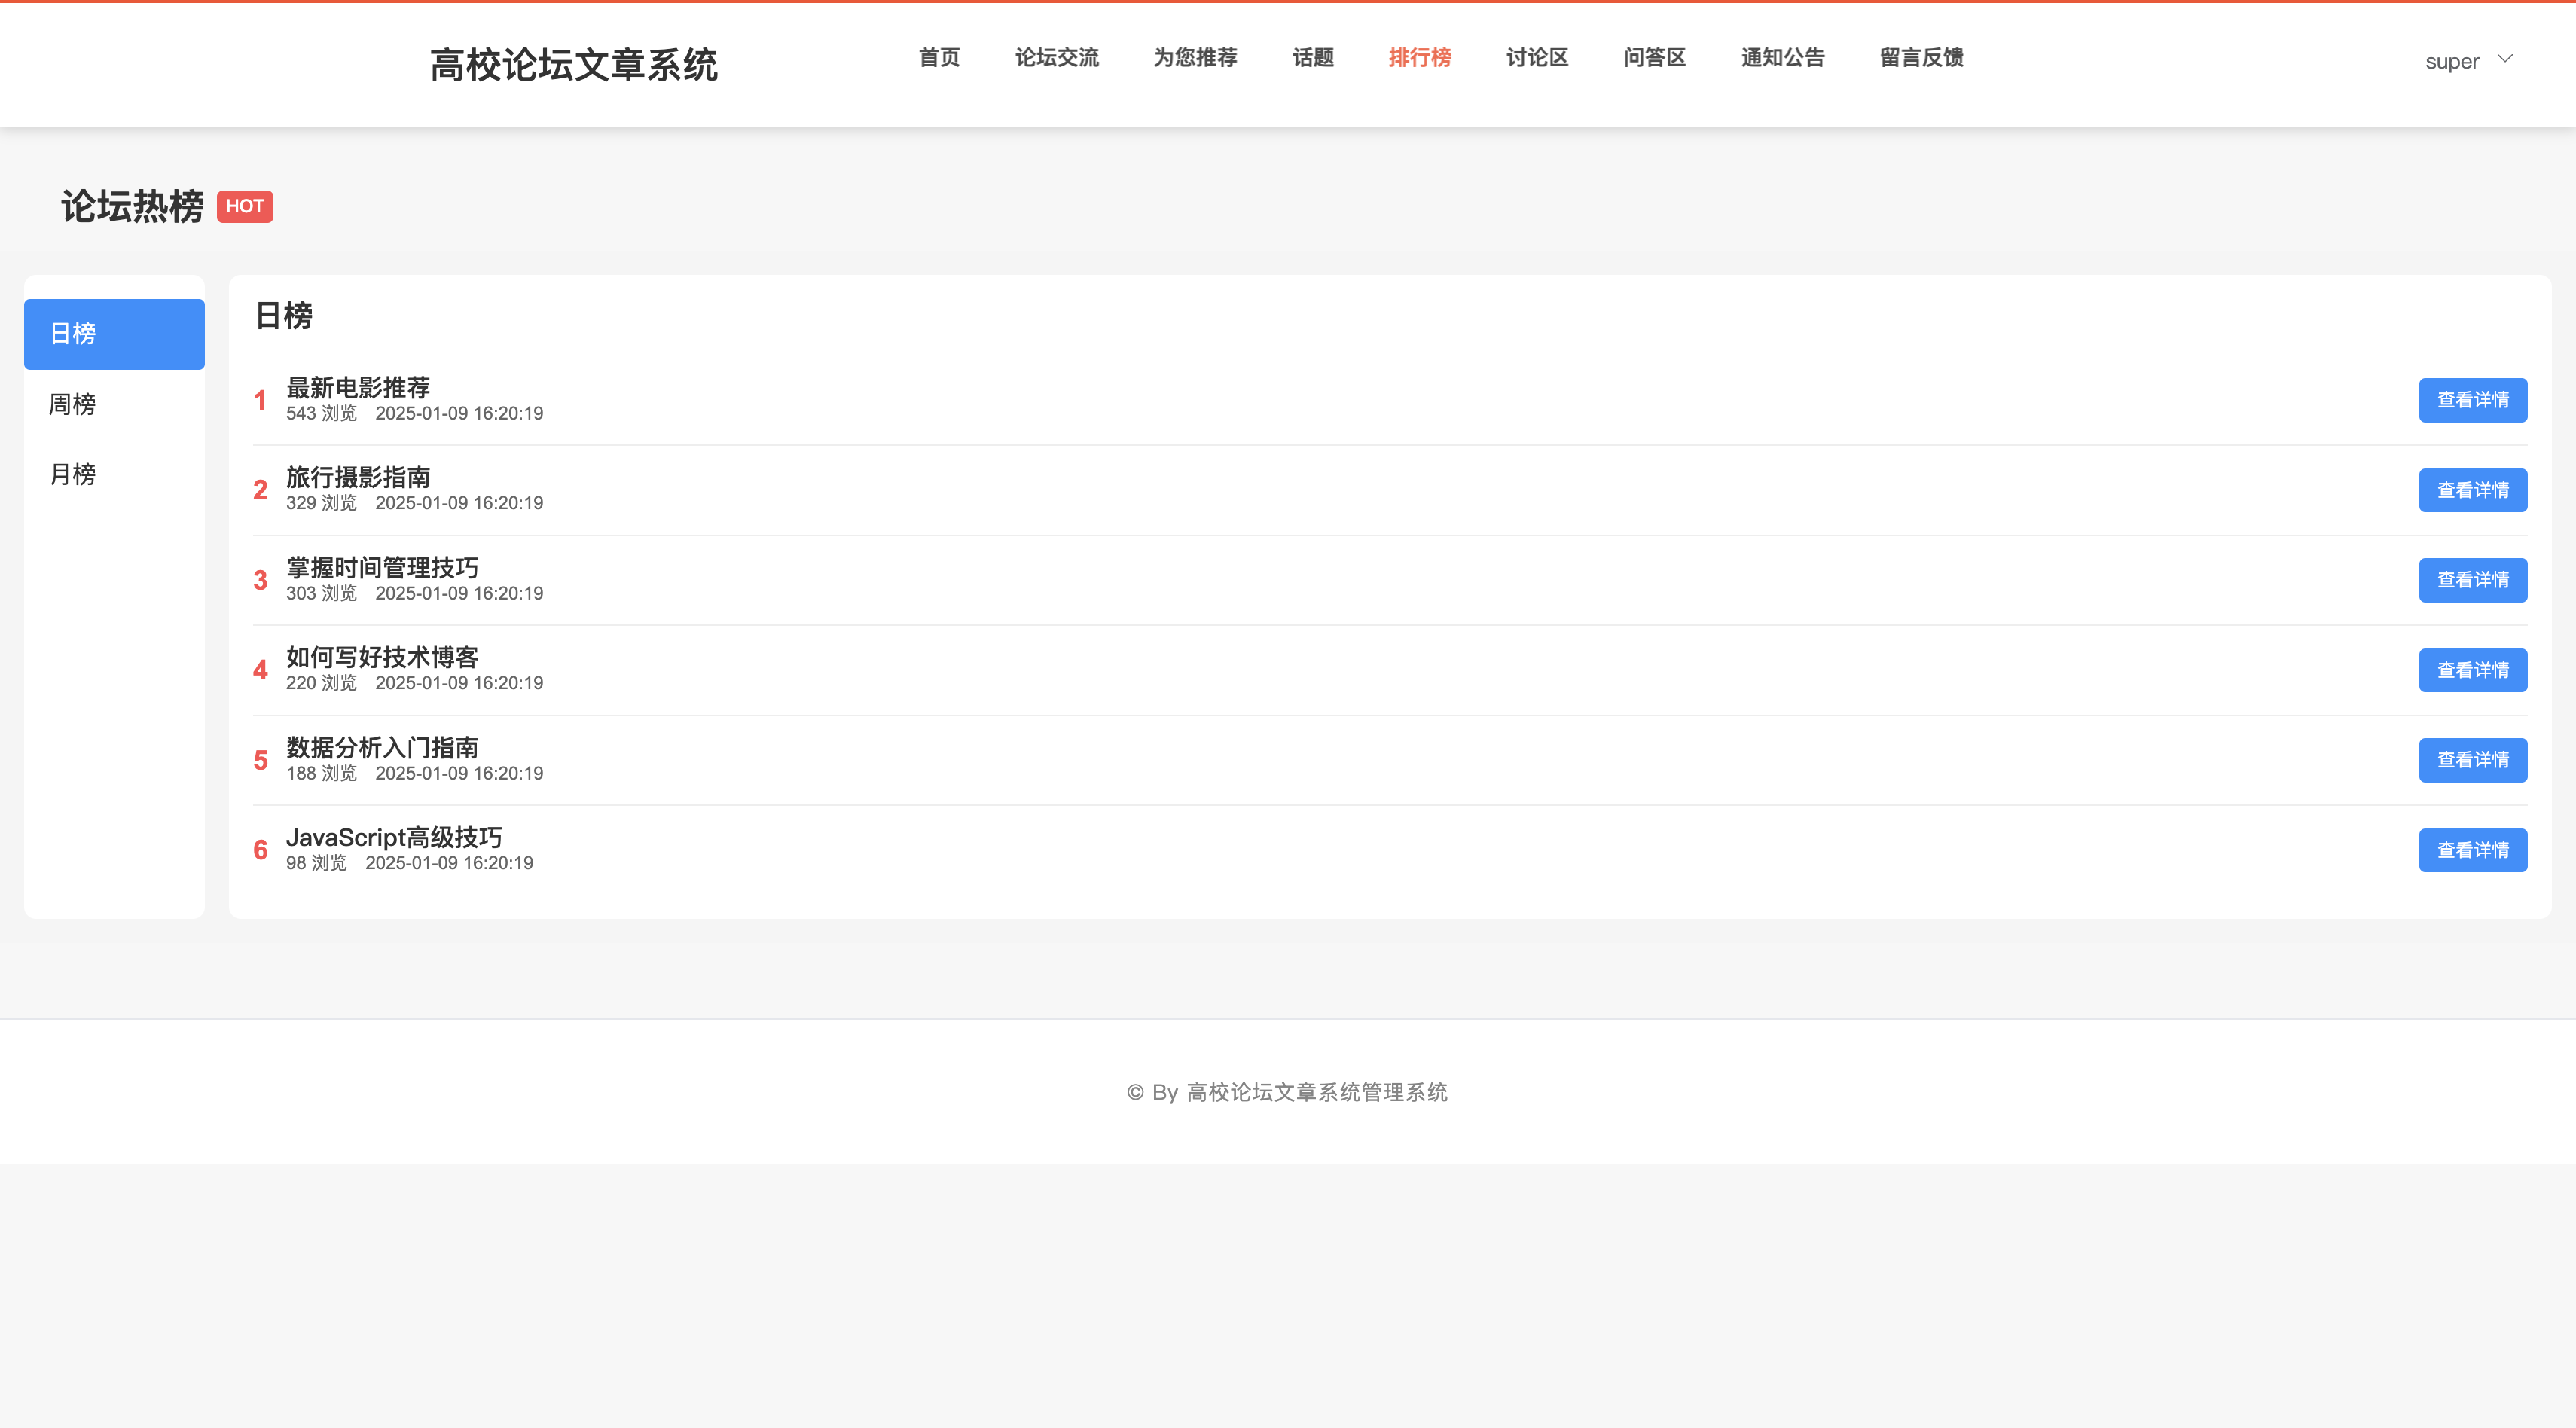Open the 讨论区 section
Viewport: 2576px width, 1428px height.
point(1536,58)
